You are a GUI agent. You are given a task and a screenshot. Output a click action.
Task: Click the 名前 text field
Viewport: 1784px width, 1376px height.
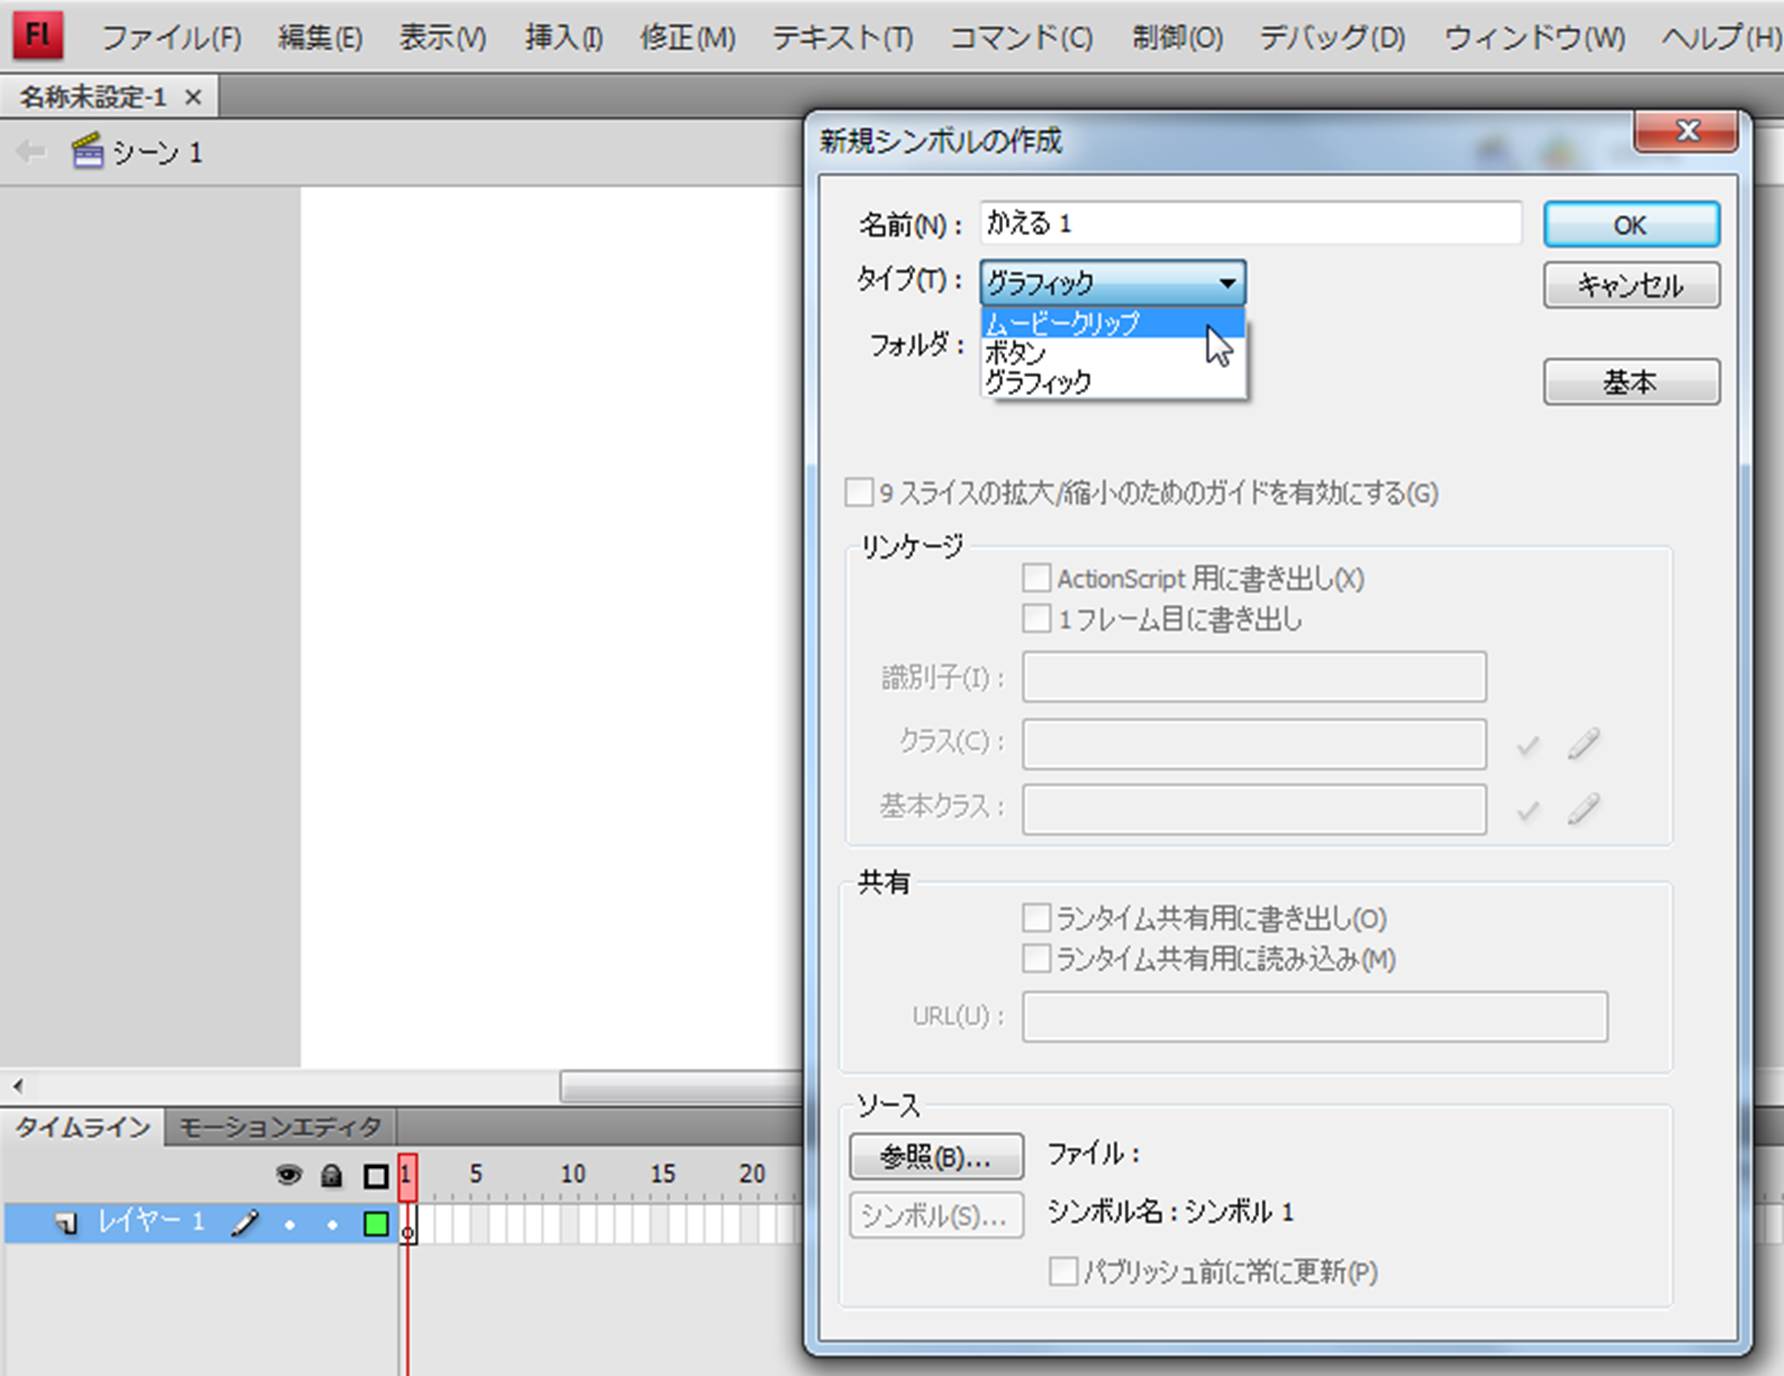tap(1250, 223)
